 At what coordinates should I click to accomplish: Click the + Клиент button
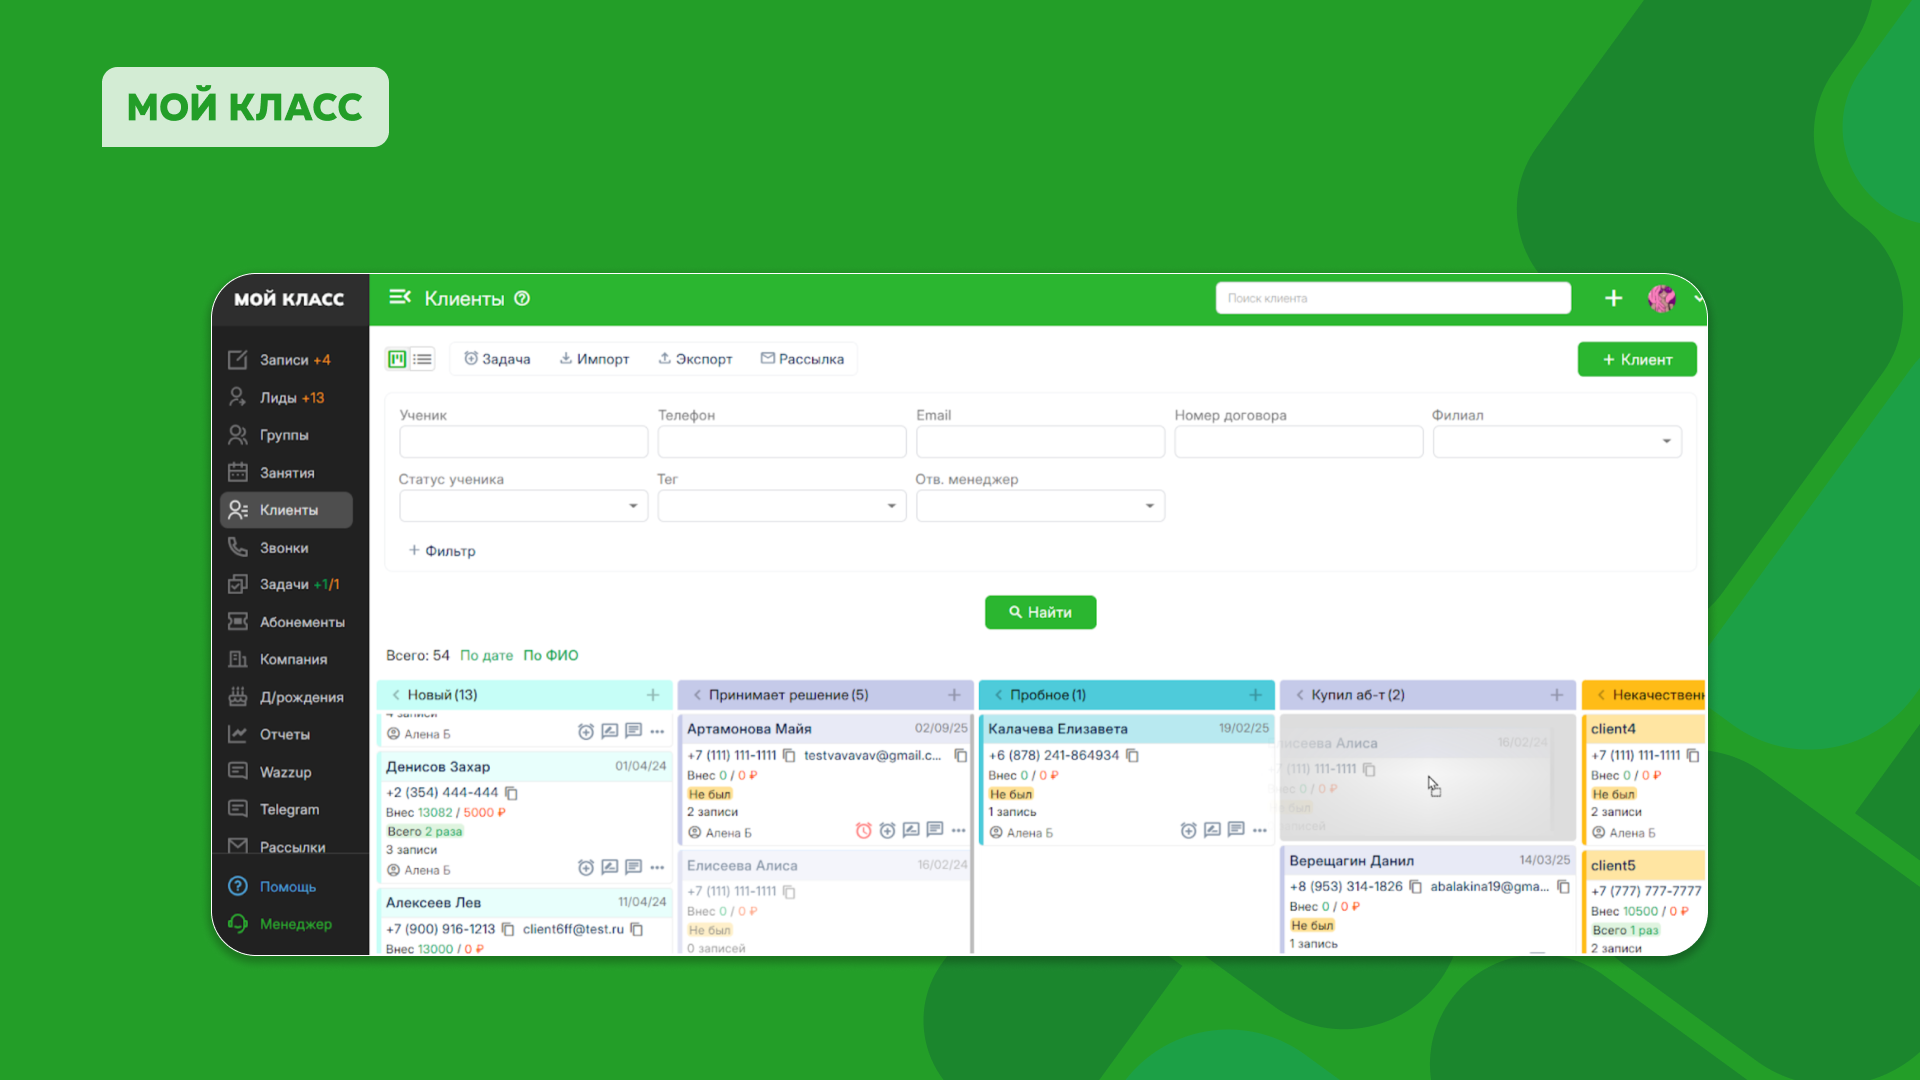click(1637, 359)
